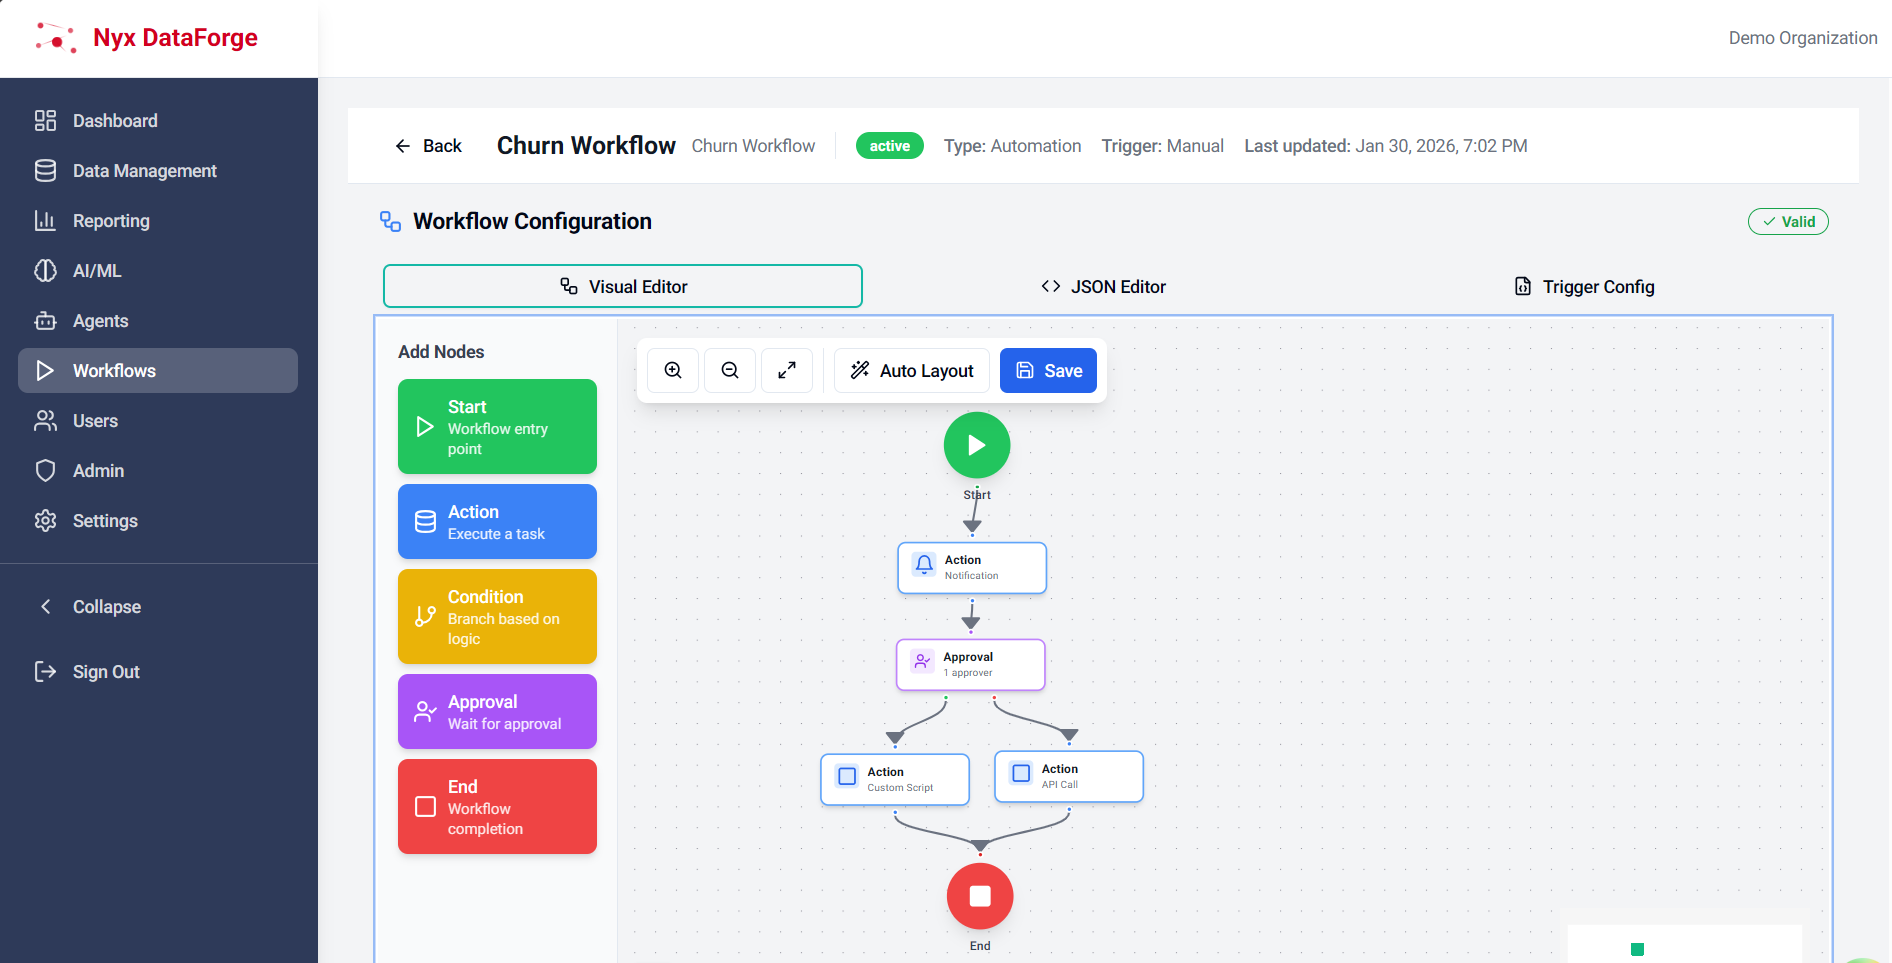This screenshot has height=963, width=1892.
Task: Select the API Call action node
Action: [1068, 776]
